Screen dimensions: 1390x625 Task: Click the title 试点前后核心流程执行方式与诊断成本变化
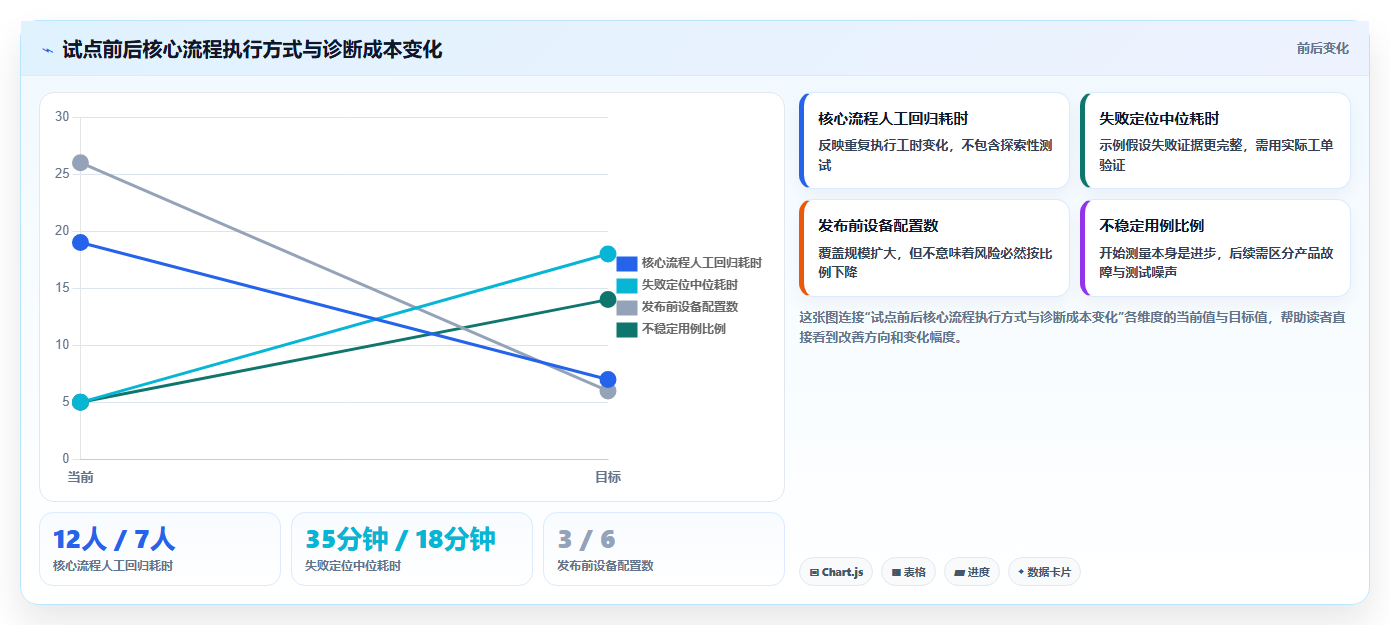[x=252, y=49]
